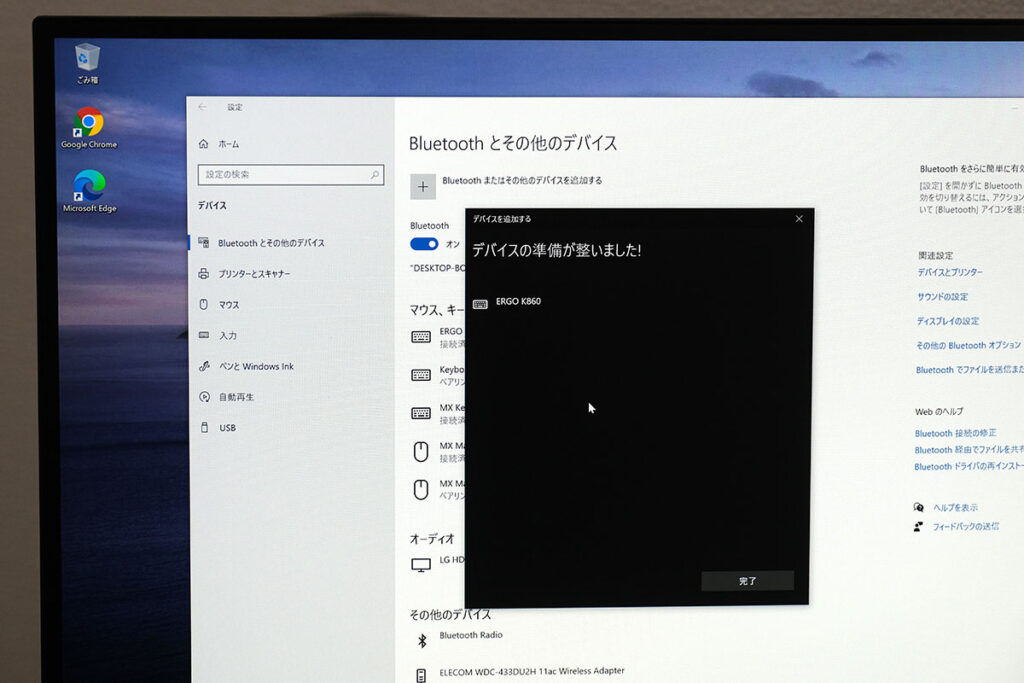
Task: Click the ヘルプを表示 link
Action: (x=955, y=507)
